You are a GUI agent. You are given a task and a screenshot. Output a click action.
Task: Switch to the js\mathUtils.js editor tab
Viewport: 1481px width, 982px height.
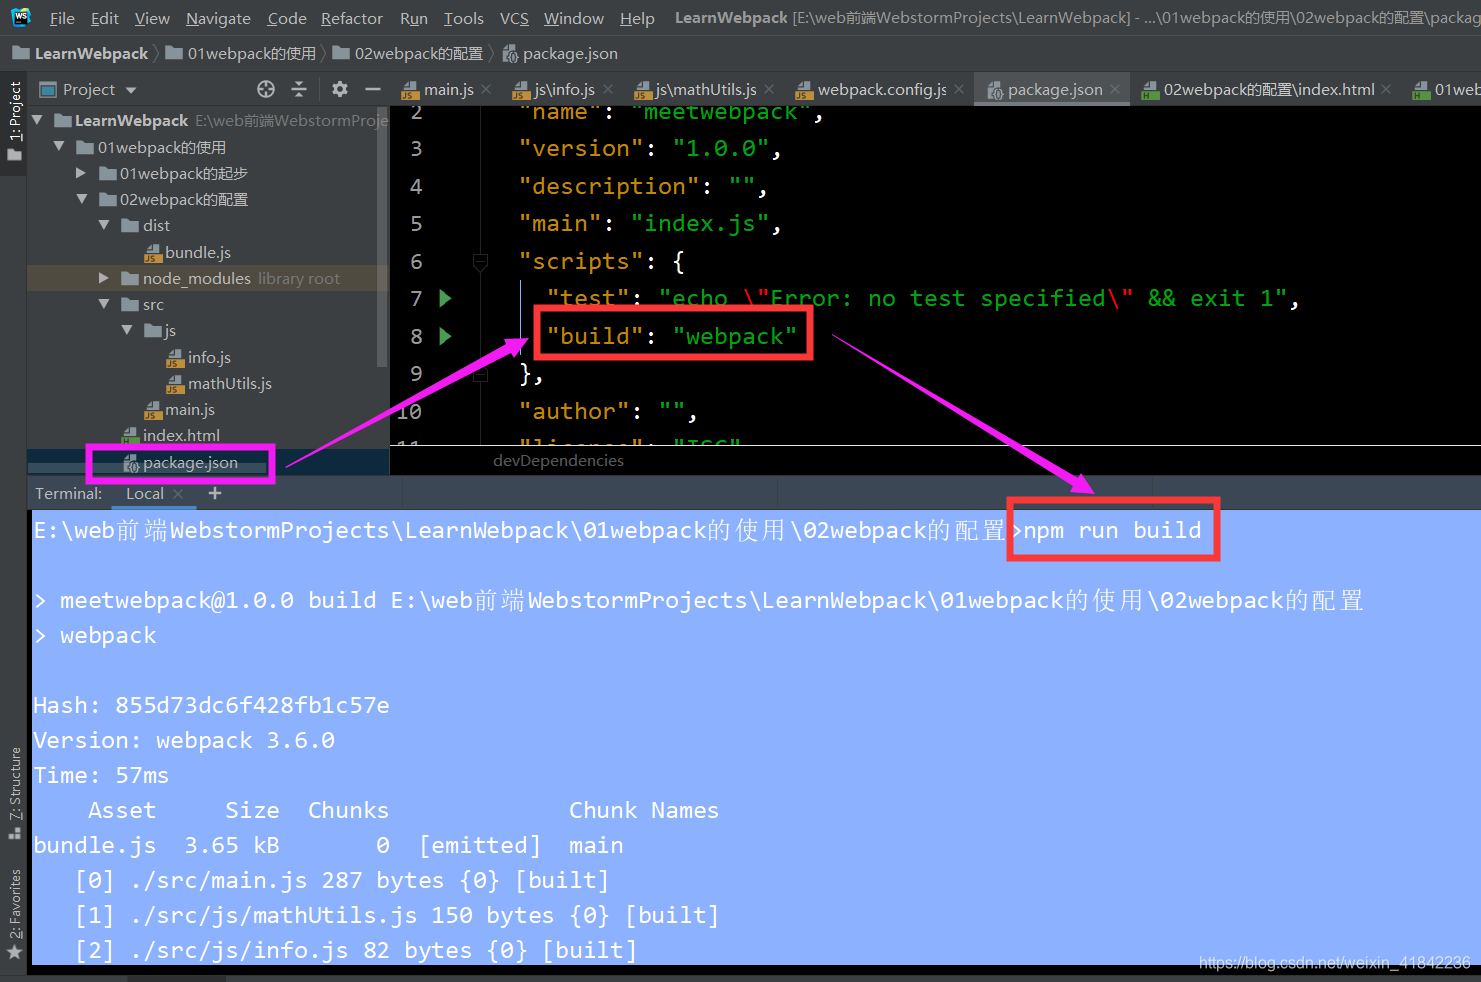[695, 89]
